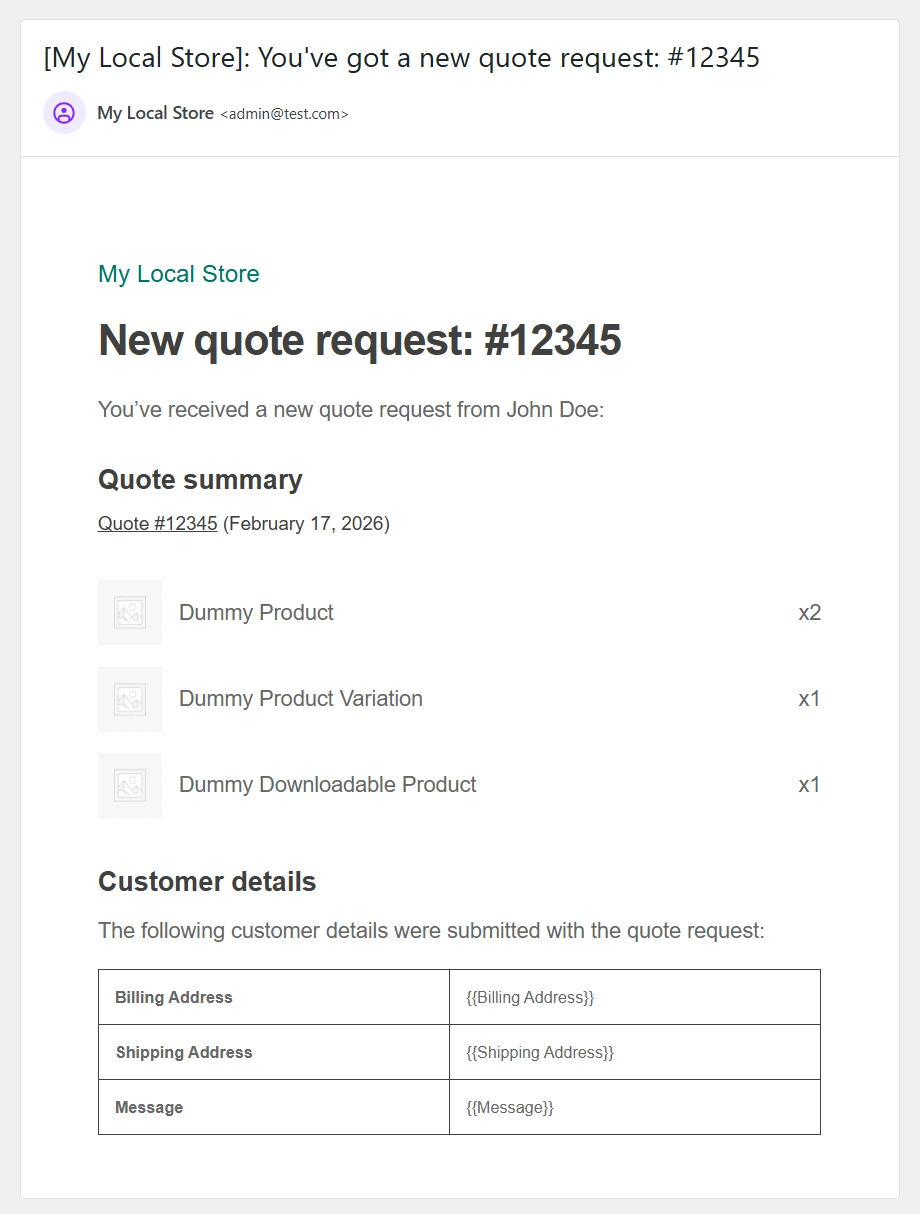
Task: Click the {{Billing Address}} placeholder value
Action: 530,997
